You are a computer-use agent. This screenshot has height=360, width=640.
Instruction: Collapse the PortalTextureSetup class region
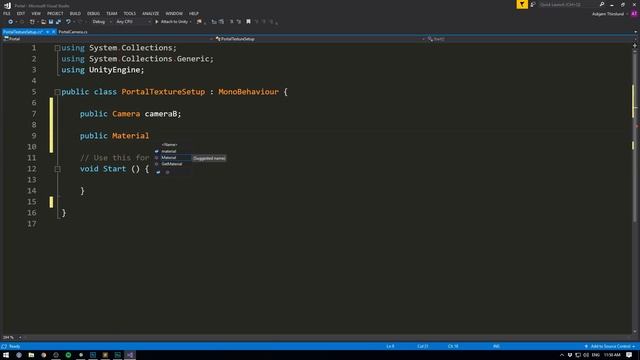coord(58,92)
